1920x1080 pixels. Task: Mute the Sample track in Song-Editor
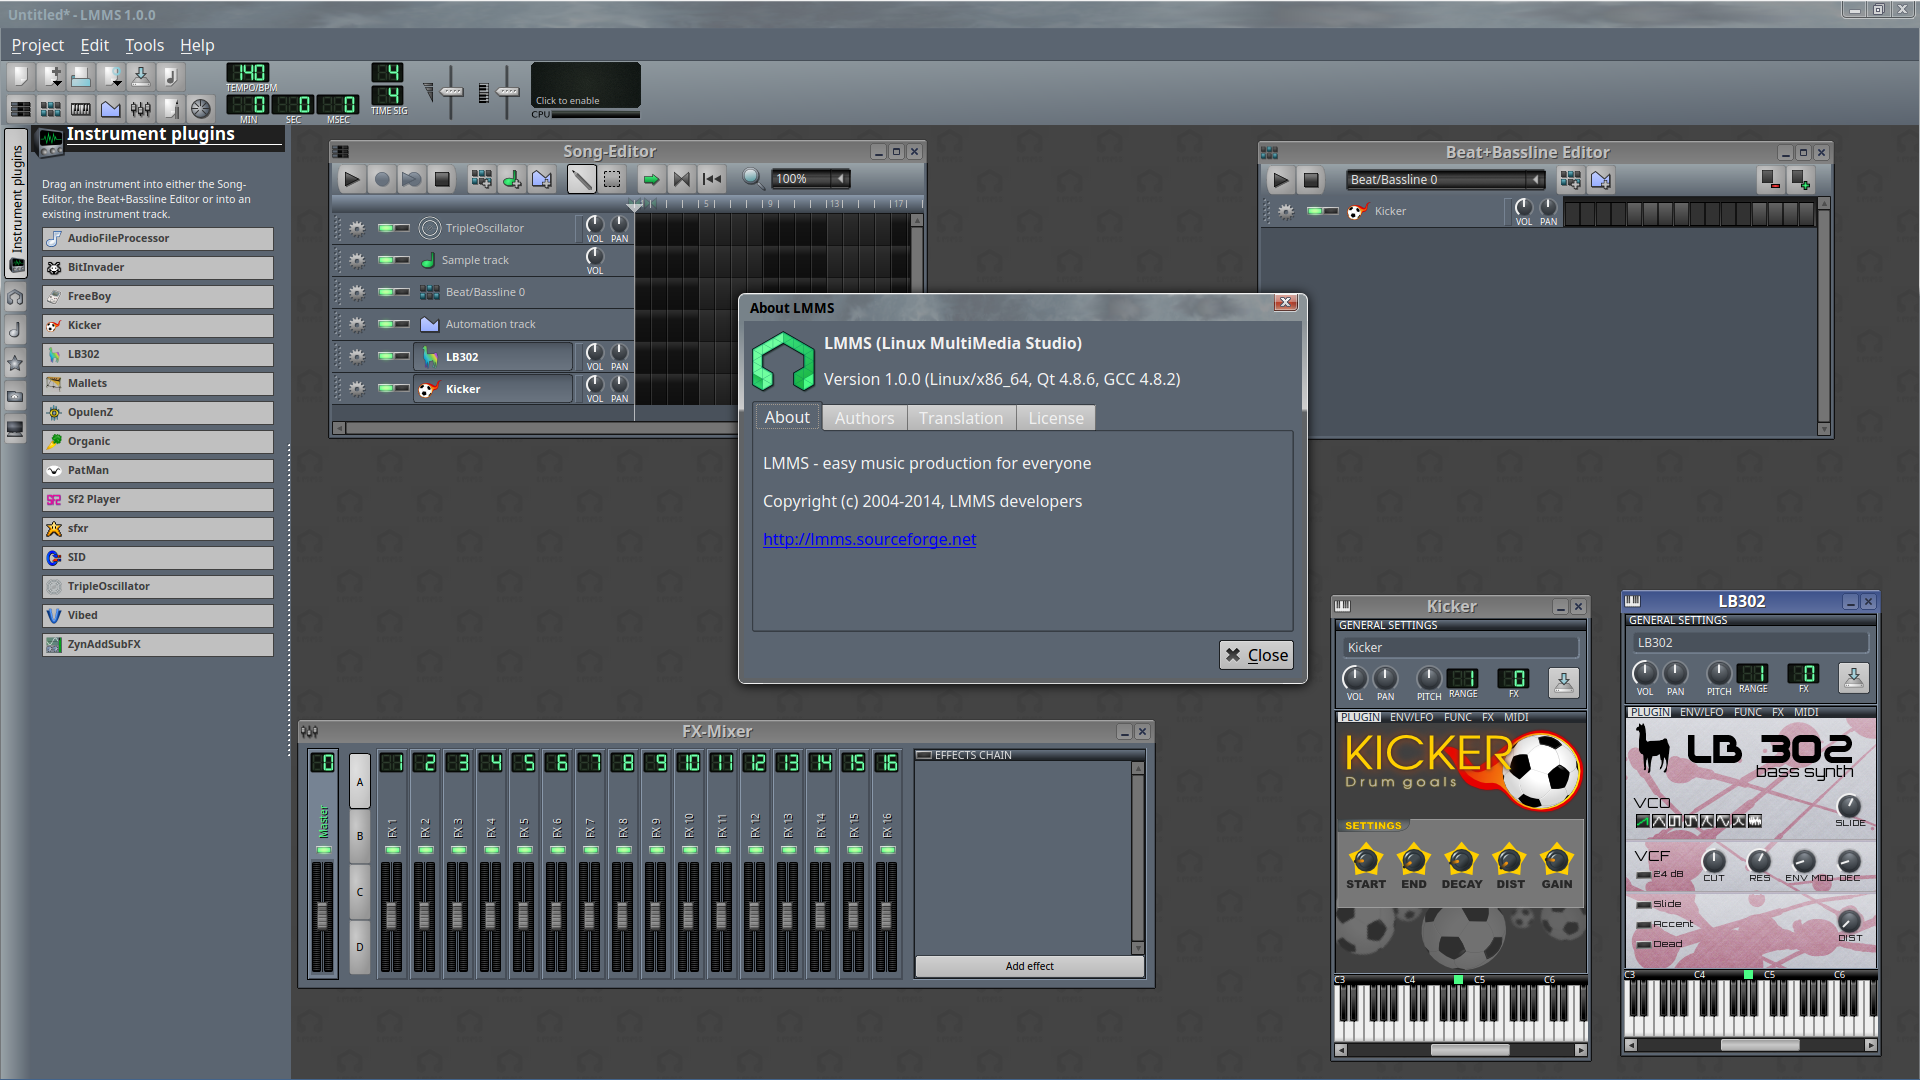click(x=386, y=260)
